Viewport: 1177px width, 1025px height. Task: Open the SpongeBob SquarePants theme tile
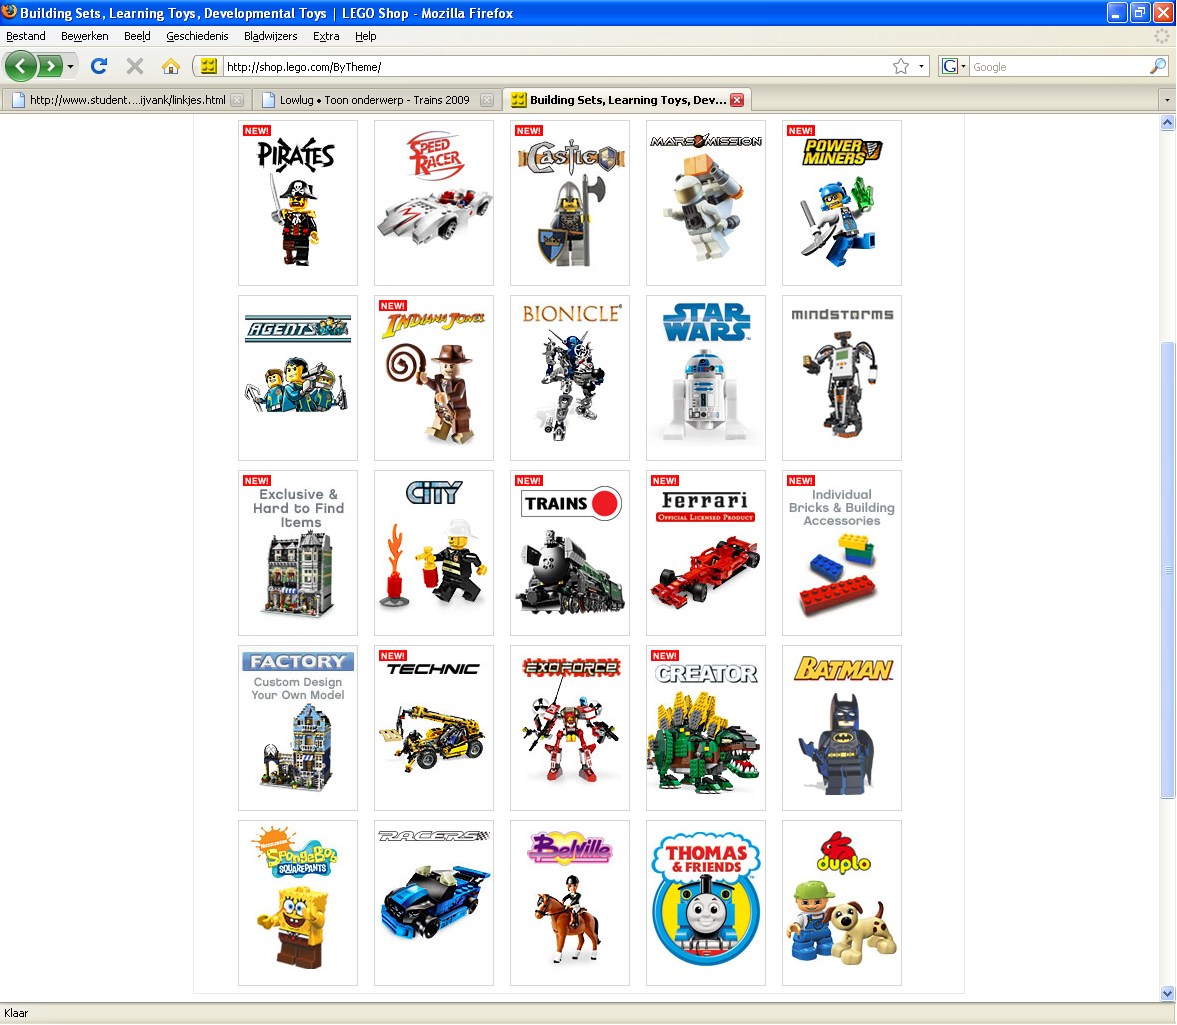[298, 902]
